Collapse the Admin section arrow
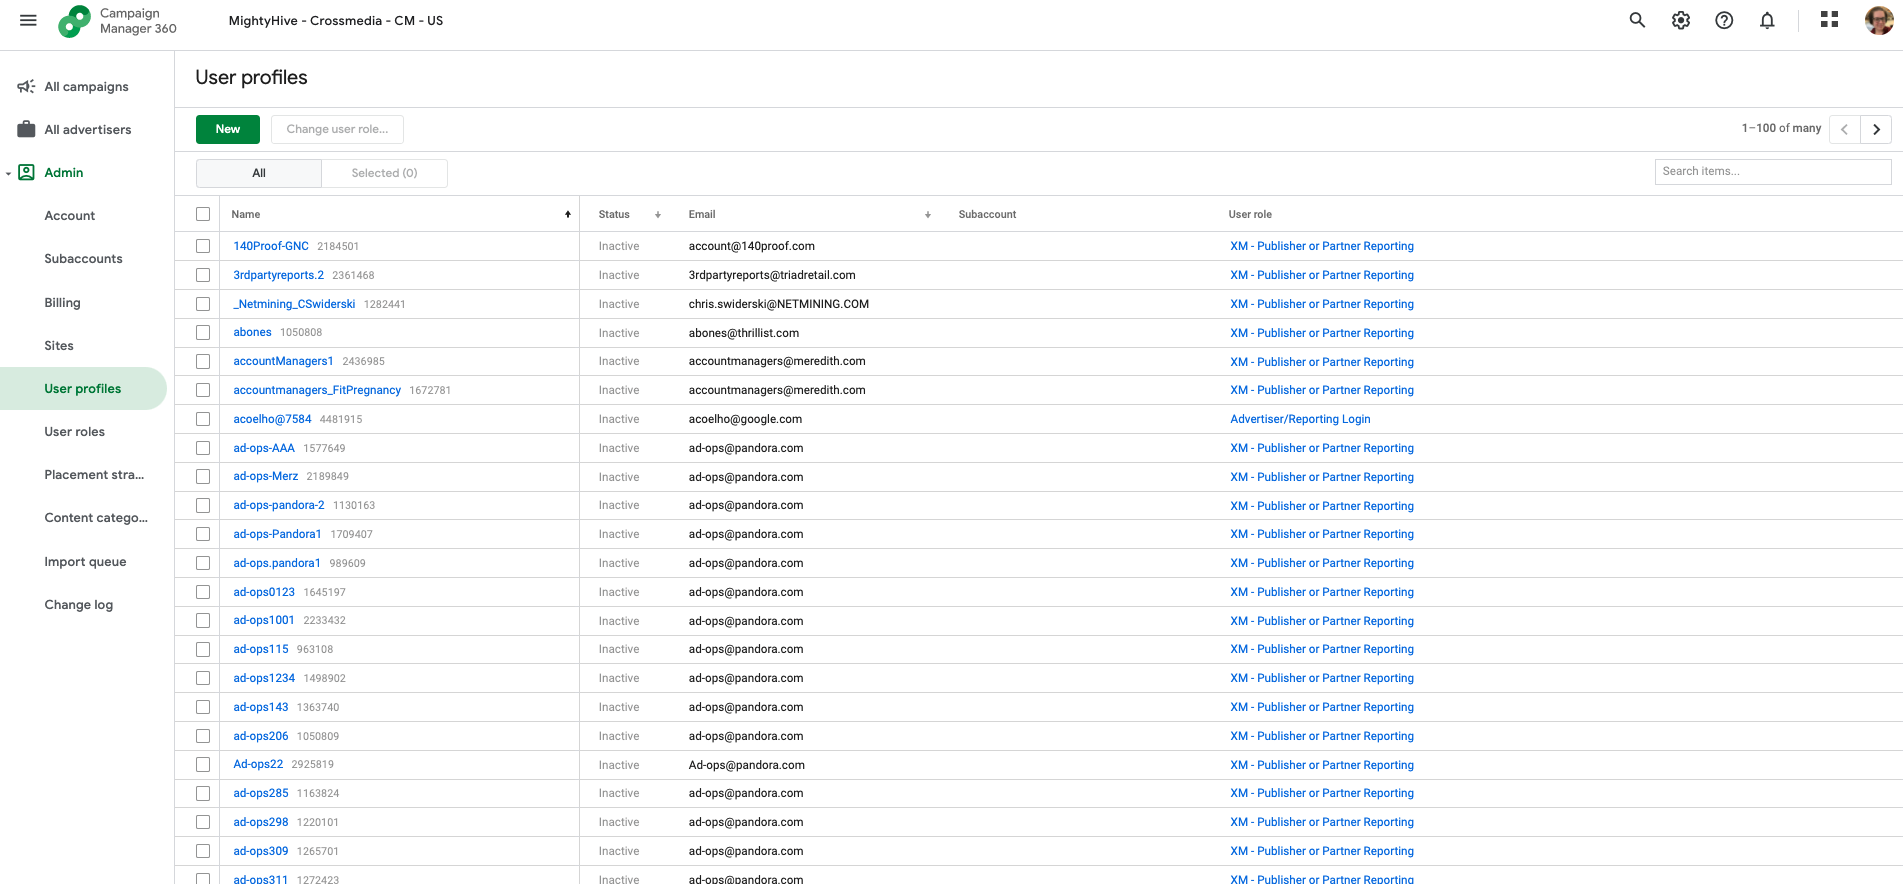Screen dimensions: 1903x884 click(8, 173)
